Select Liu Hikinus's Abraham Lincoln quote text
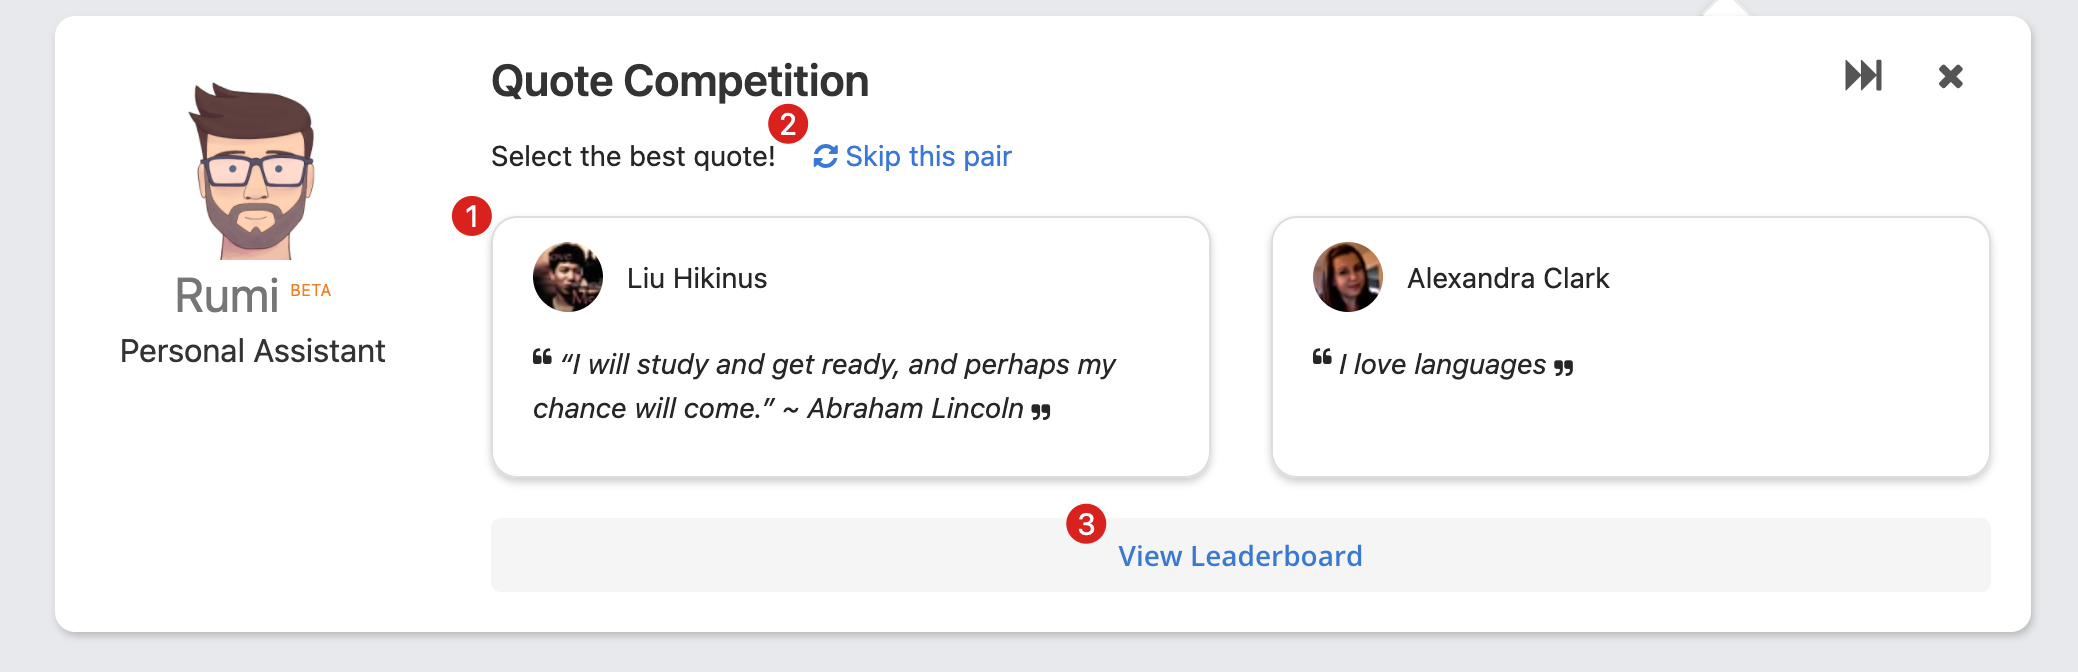Screen dimensions: 2078x672 pyautogui.click(x=824, y=386)
